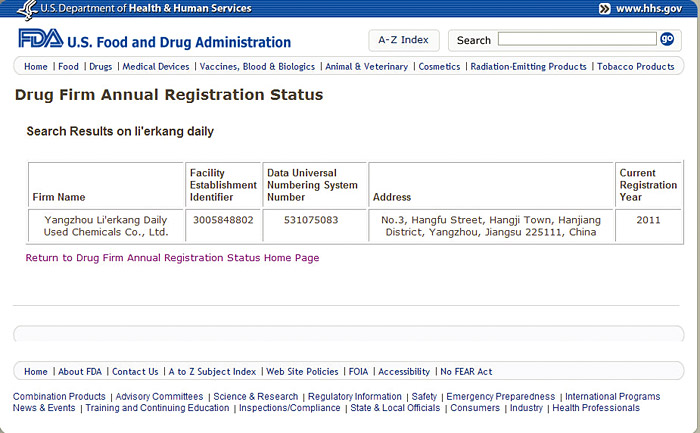The width and height of the screenshot is (700, 433).
Task: Click Search Results on li'erkang daily text
Action: 120,131
